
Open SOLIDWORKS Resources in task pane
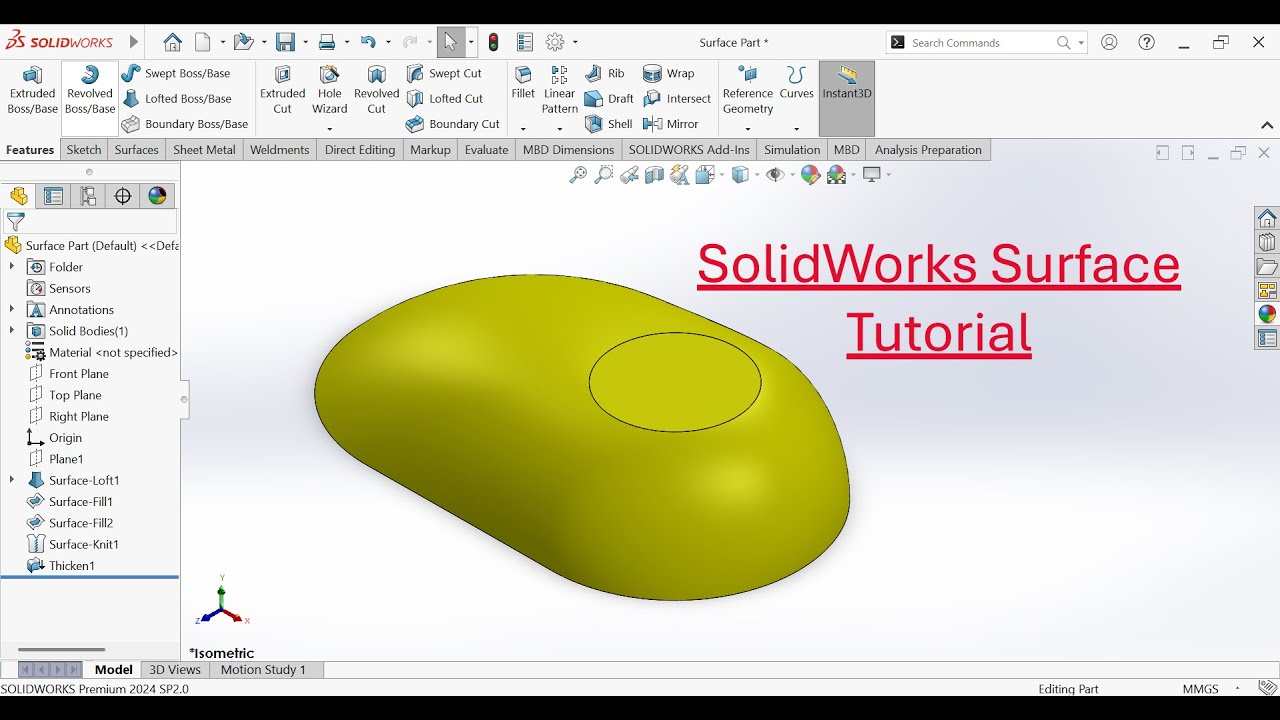pyautogui.click(x=1267, y=218)
